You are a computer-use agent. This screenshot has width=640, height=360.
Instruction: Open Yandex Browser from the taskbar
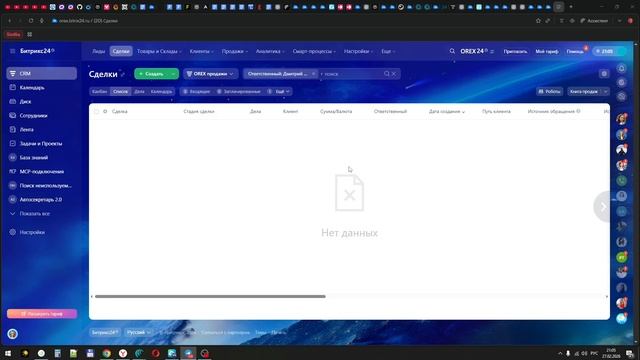point(123,353)
